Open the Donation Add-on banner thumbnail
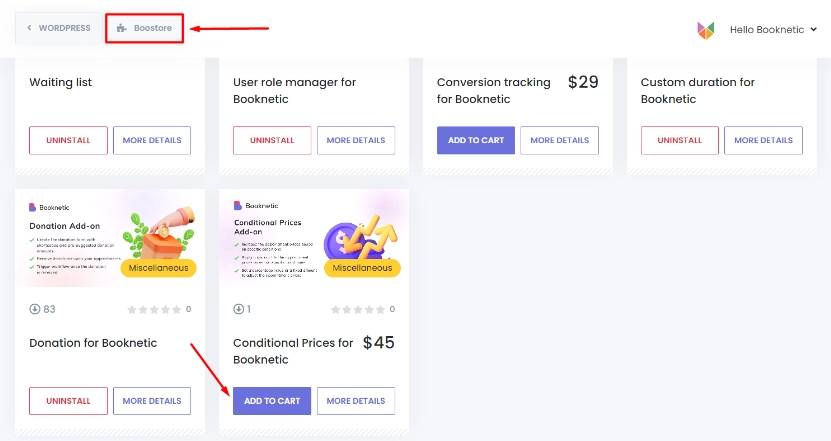The height and width of the screenshot is (441, 831). [110, 238]
